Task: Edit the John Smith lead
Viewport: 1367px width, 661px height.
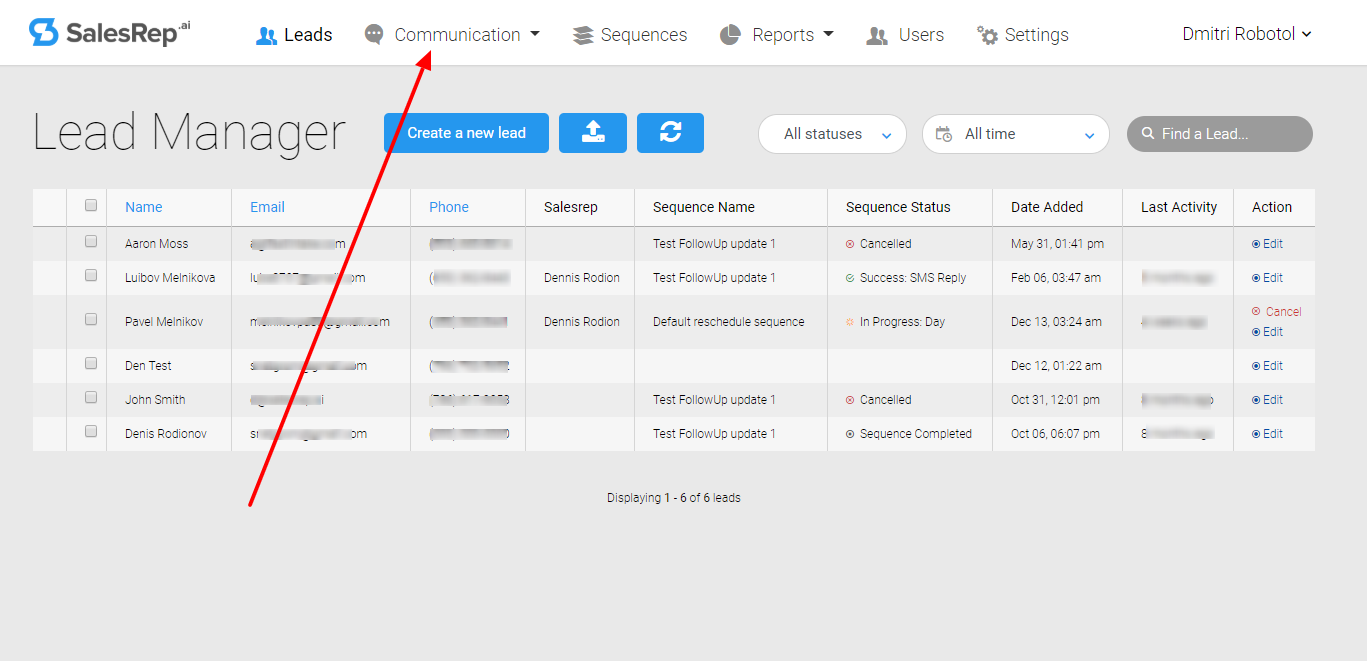Action: point(1267,400)
